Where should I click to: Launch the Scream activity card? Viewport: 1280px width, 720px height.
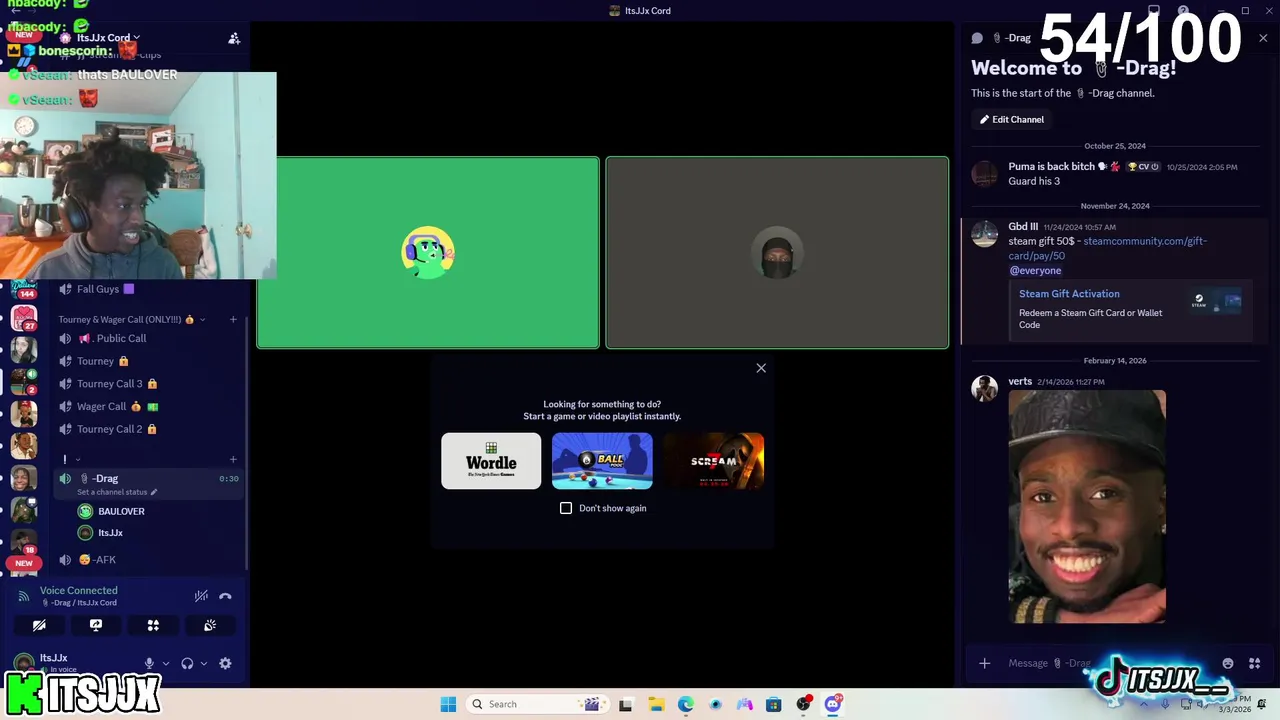714,461
